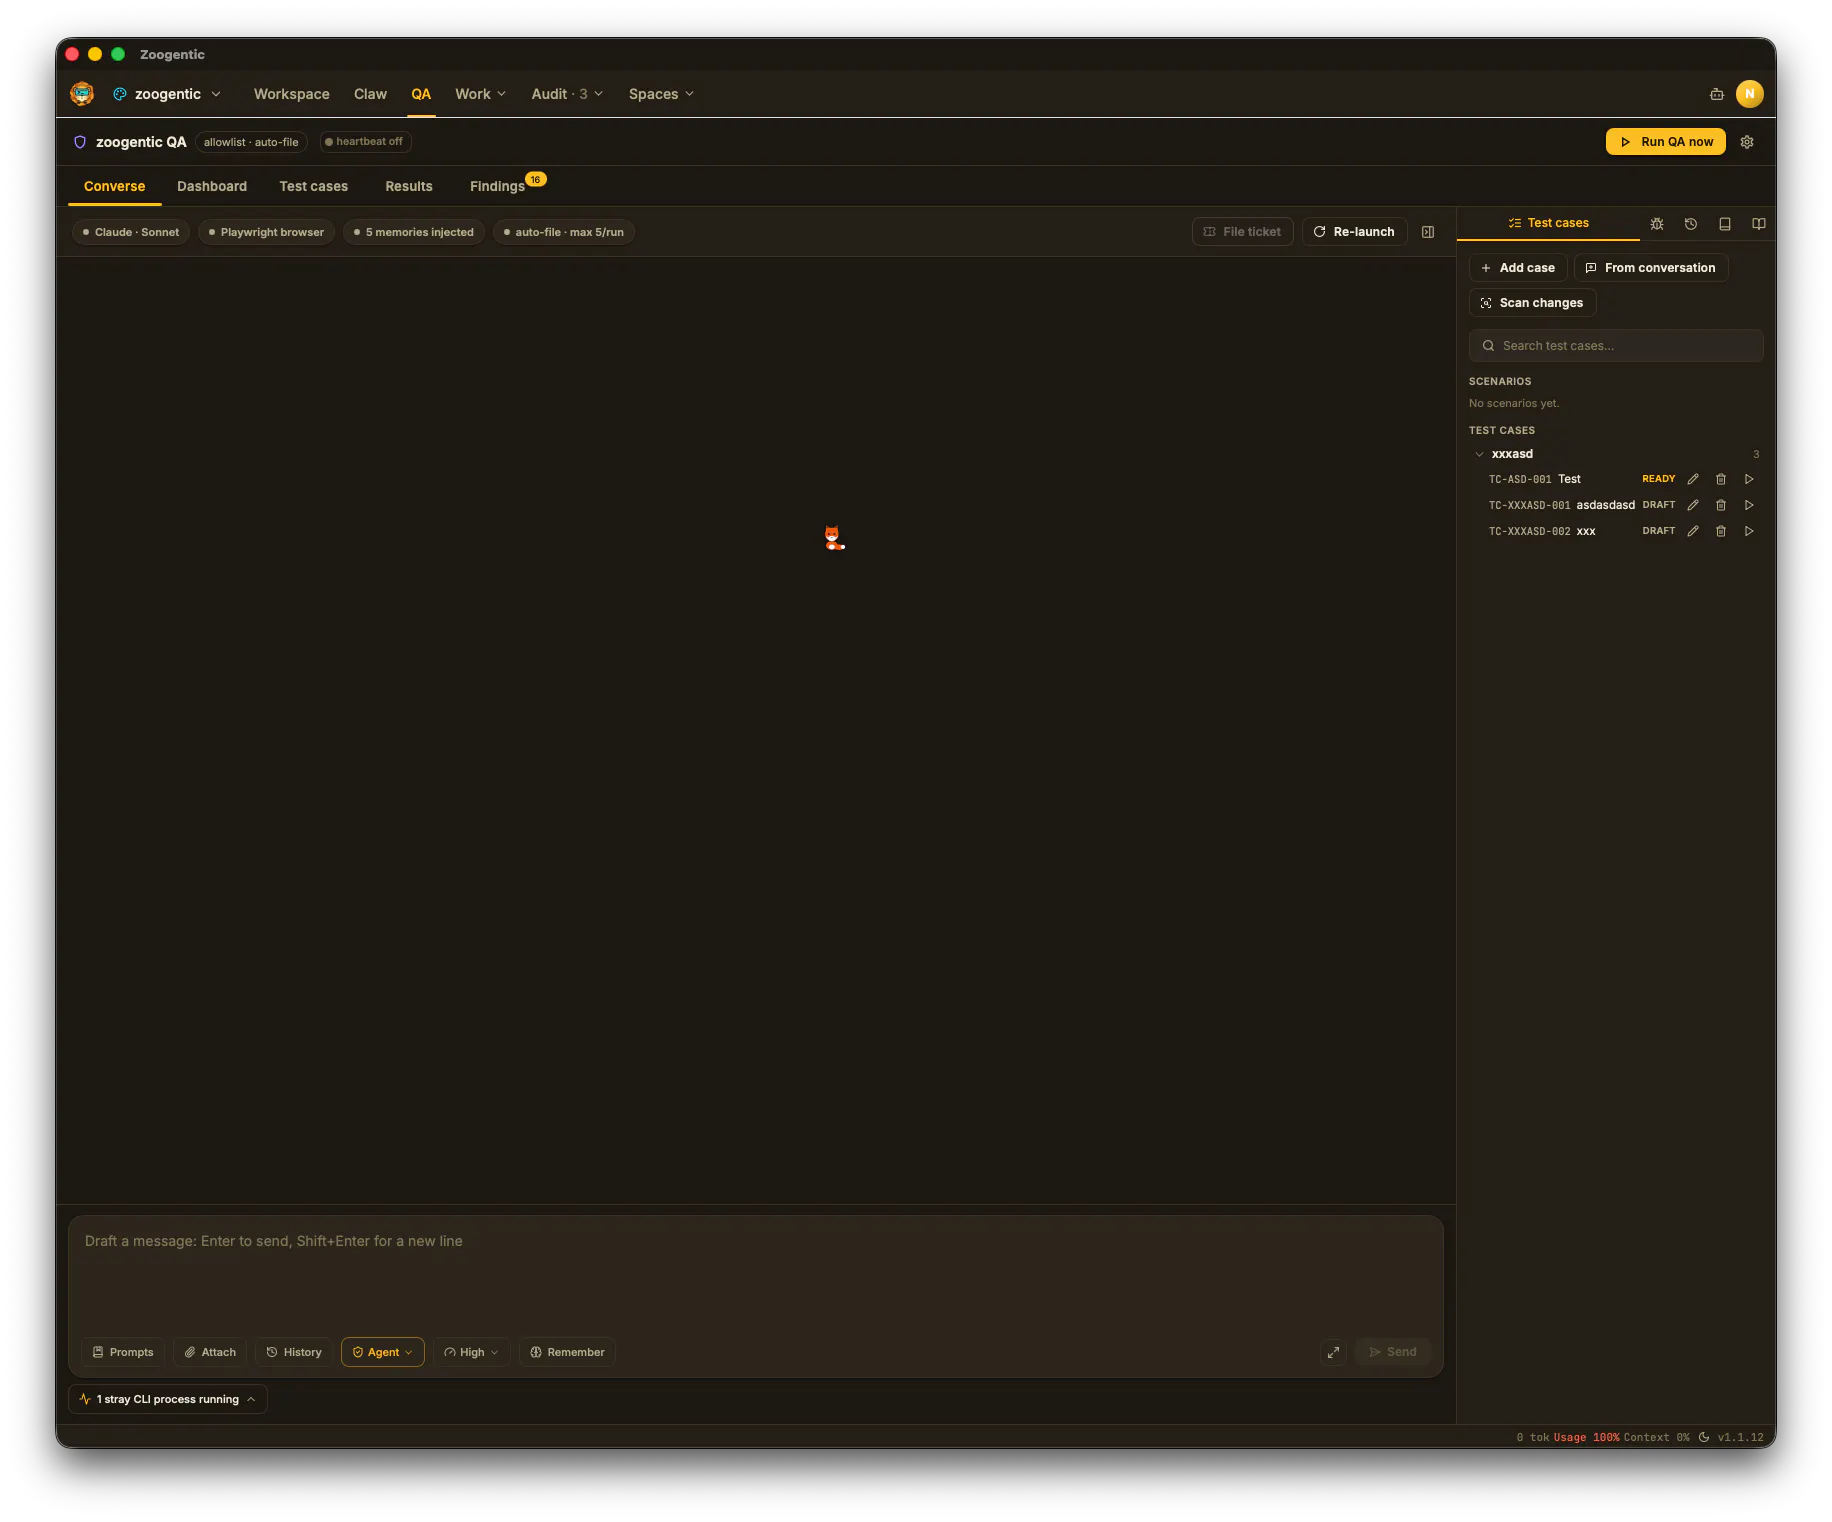The height and width of the screenshot is (1522, 1832).
Task: Open the History button in composer
Action: point(294,1352)
